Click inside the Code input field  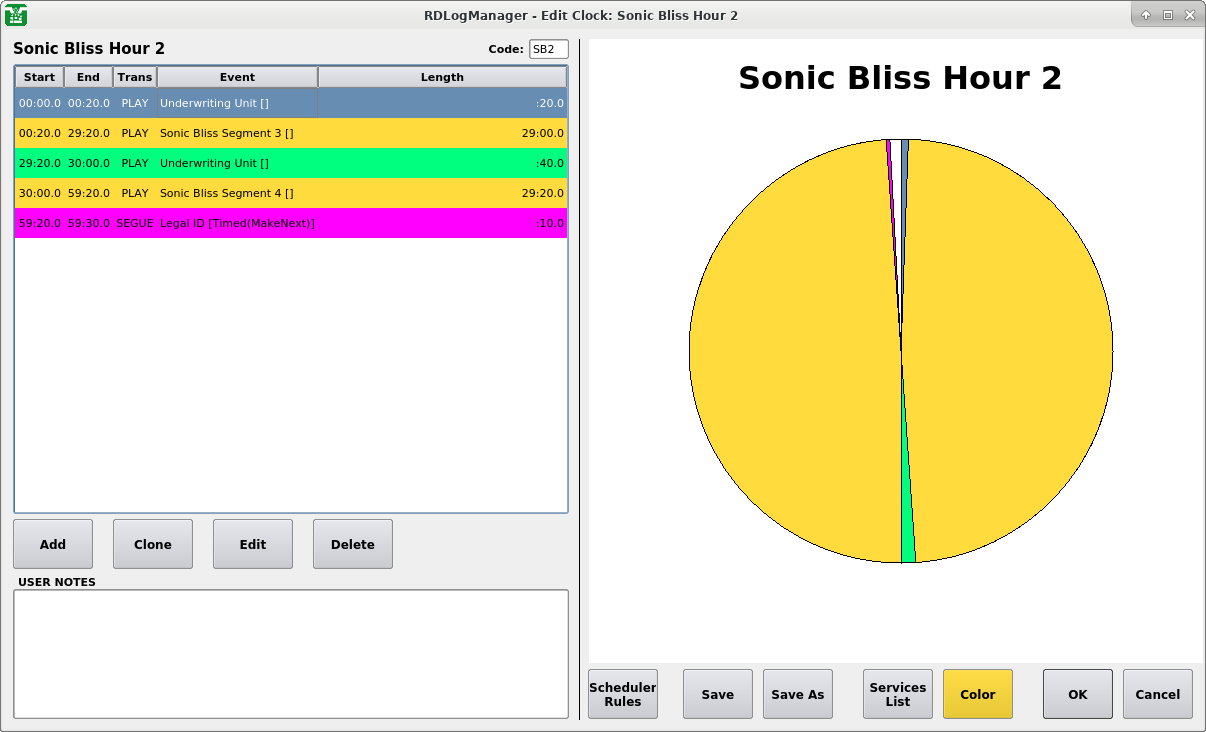[x=548, y=49]
